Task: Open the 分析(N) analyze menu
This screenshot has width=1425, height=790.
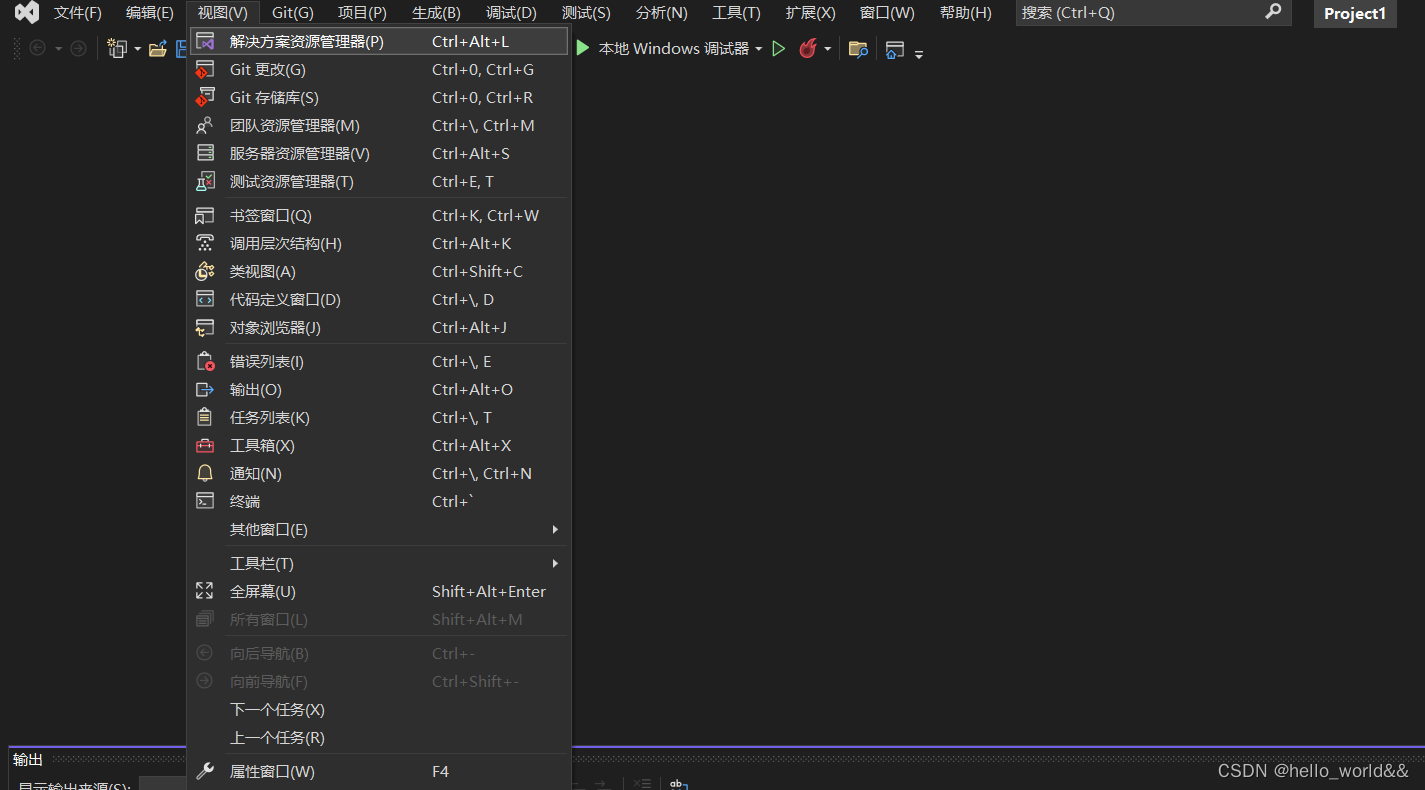Action: 662,13
